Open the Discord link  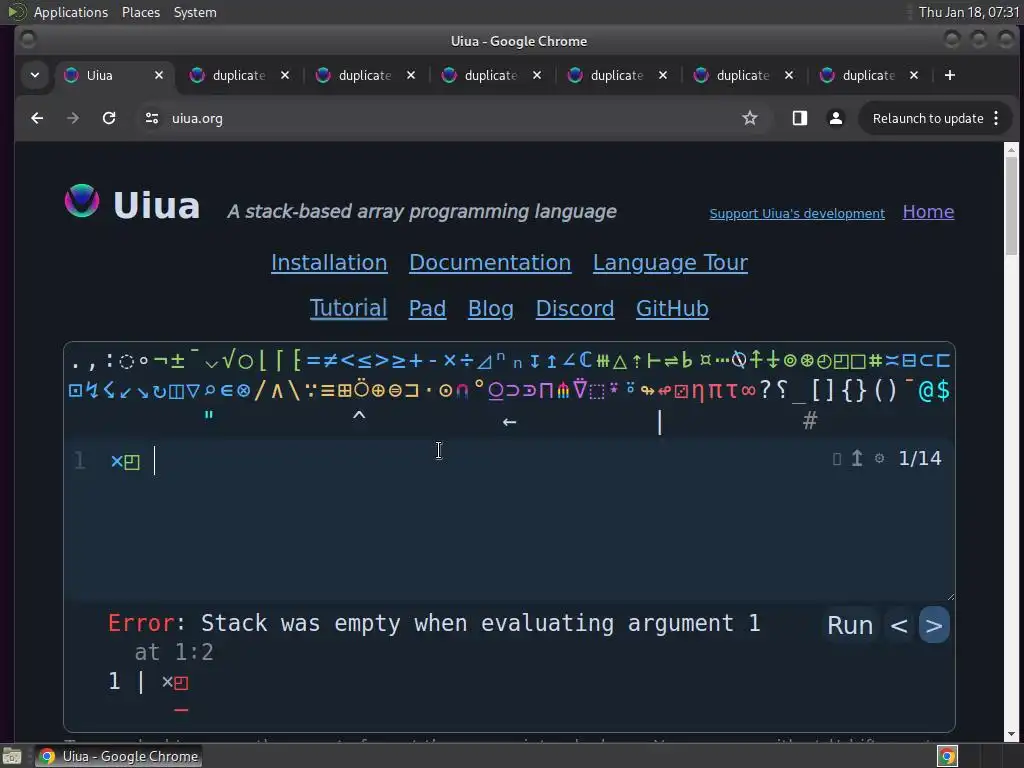(x=575, y=308)
